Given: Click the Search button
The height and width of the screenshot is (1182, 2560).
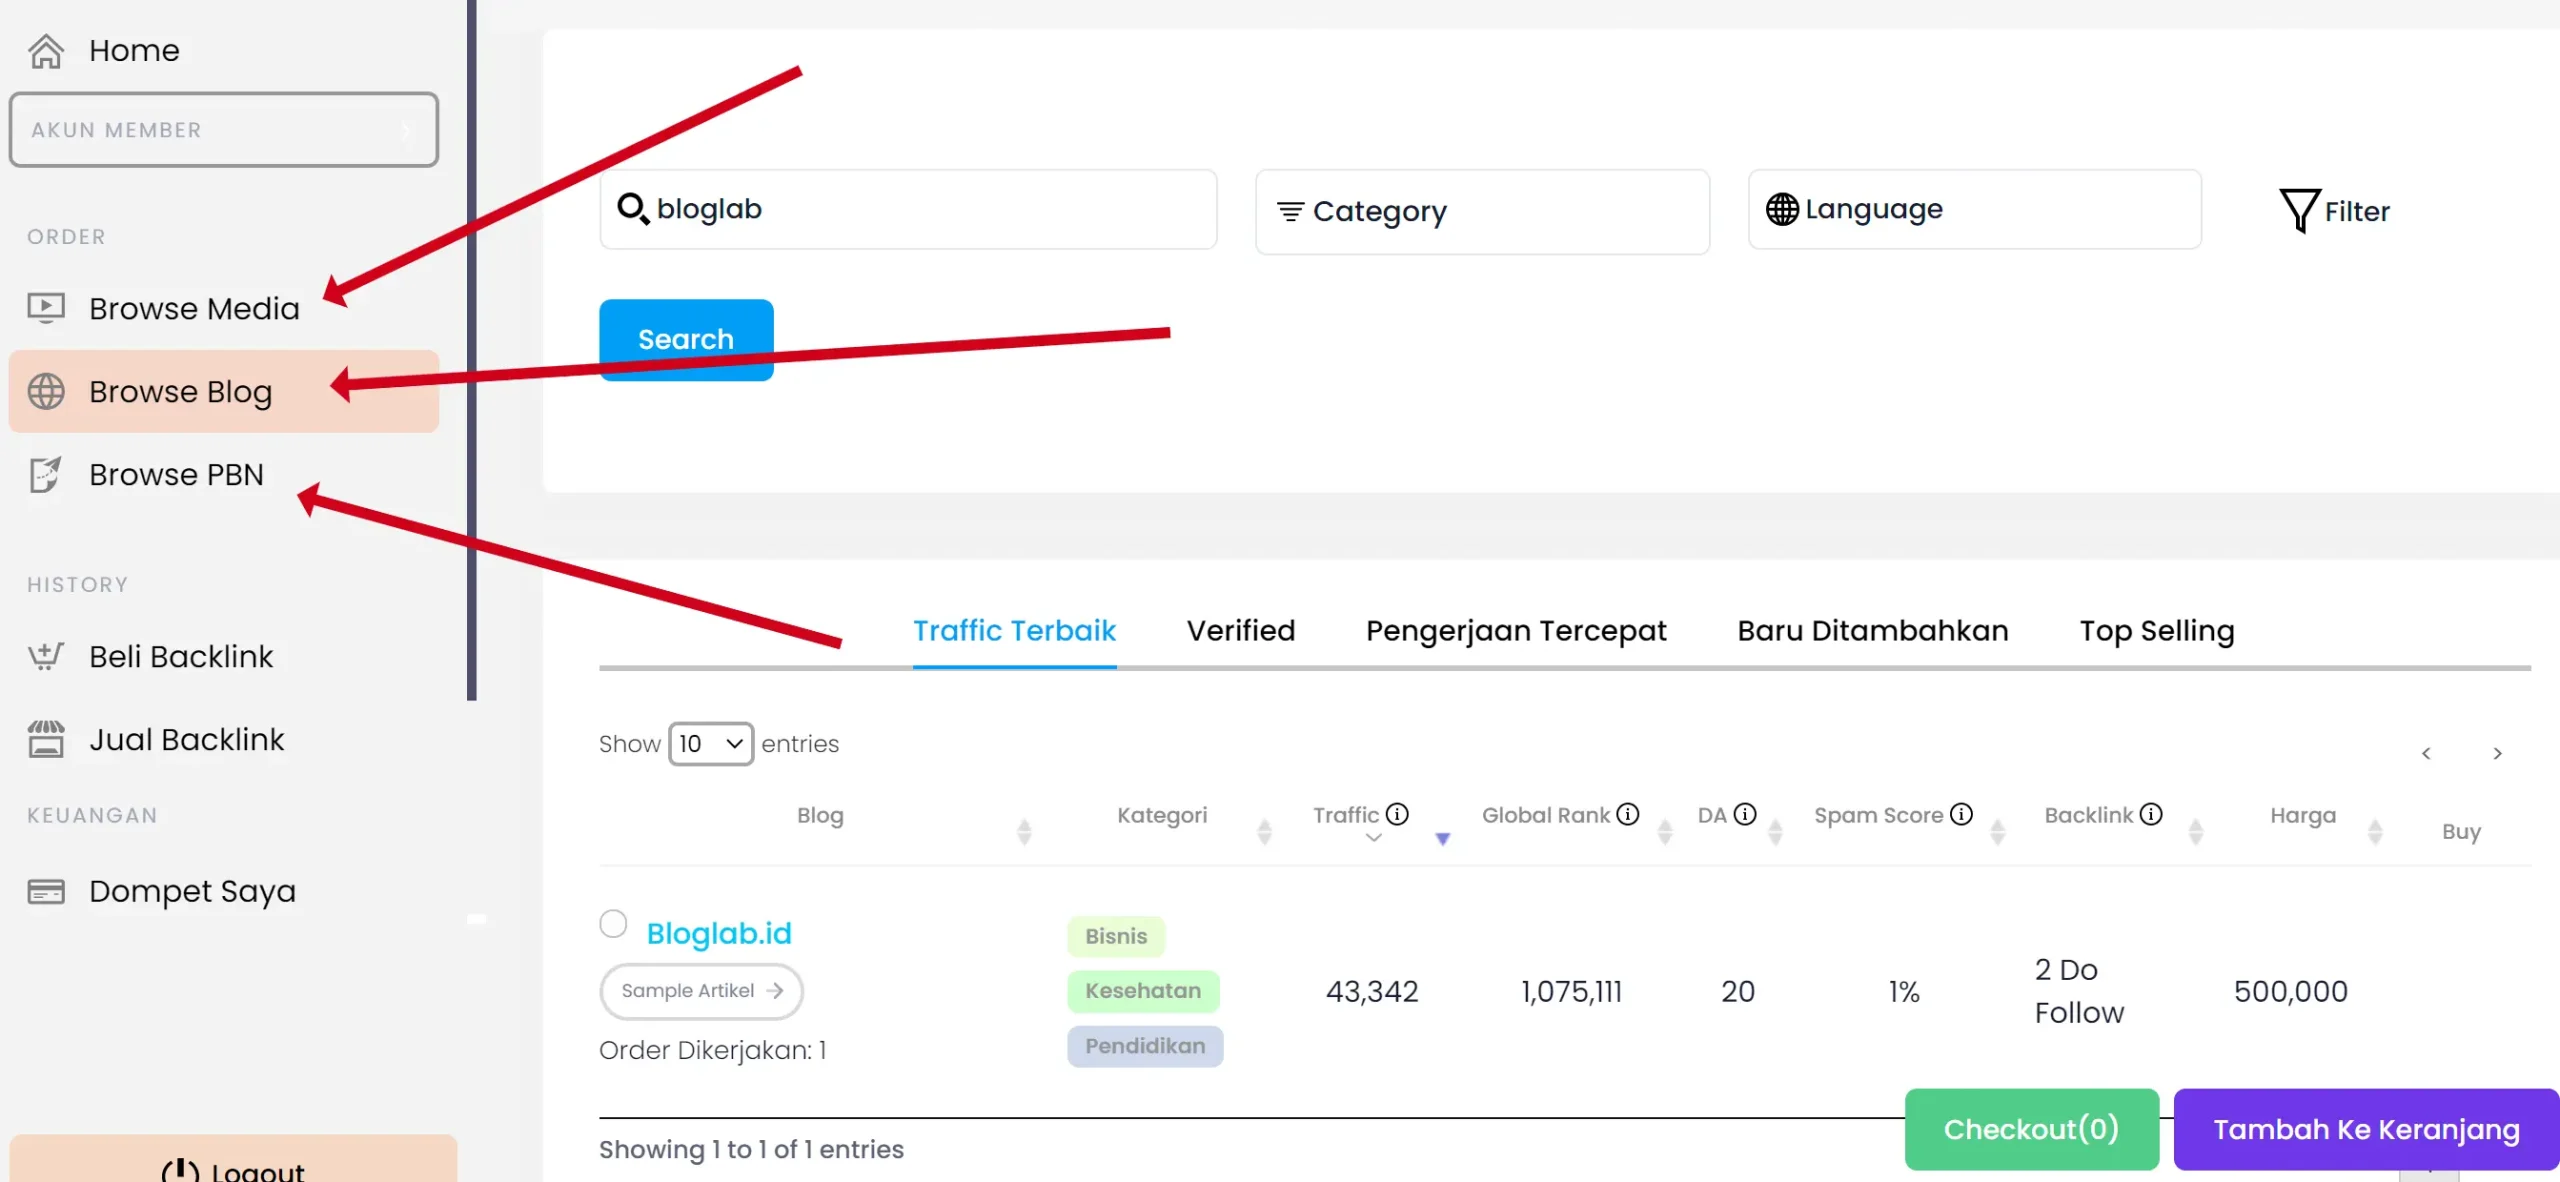Looking at the screenshot, I should click(x=686, y=338).
